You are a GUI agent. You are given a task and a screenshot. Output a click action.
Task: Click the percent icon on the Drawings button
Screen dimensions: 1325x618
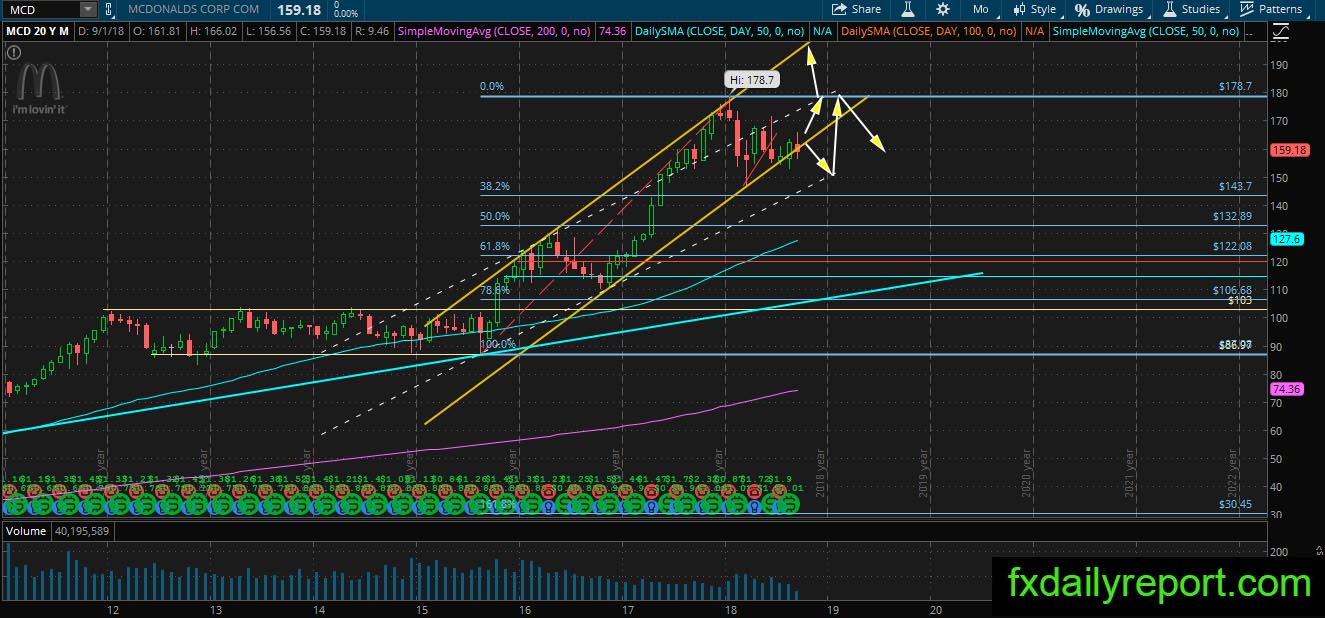tap(1082, 9)
